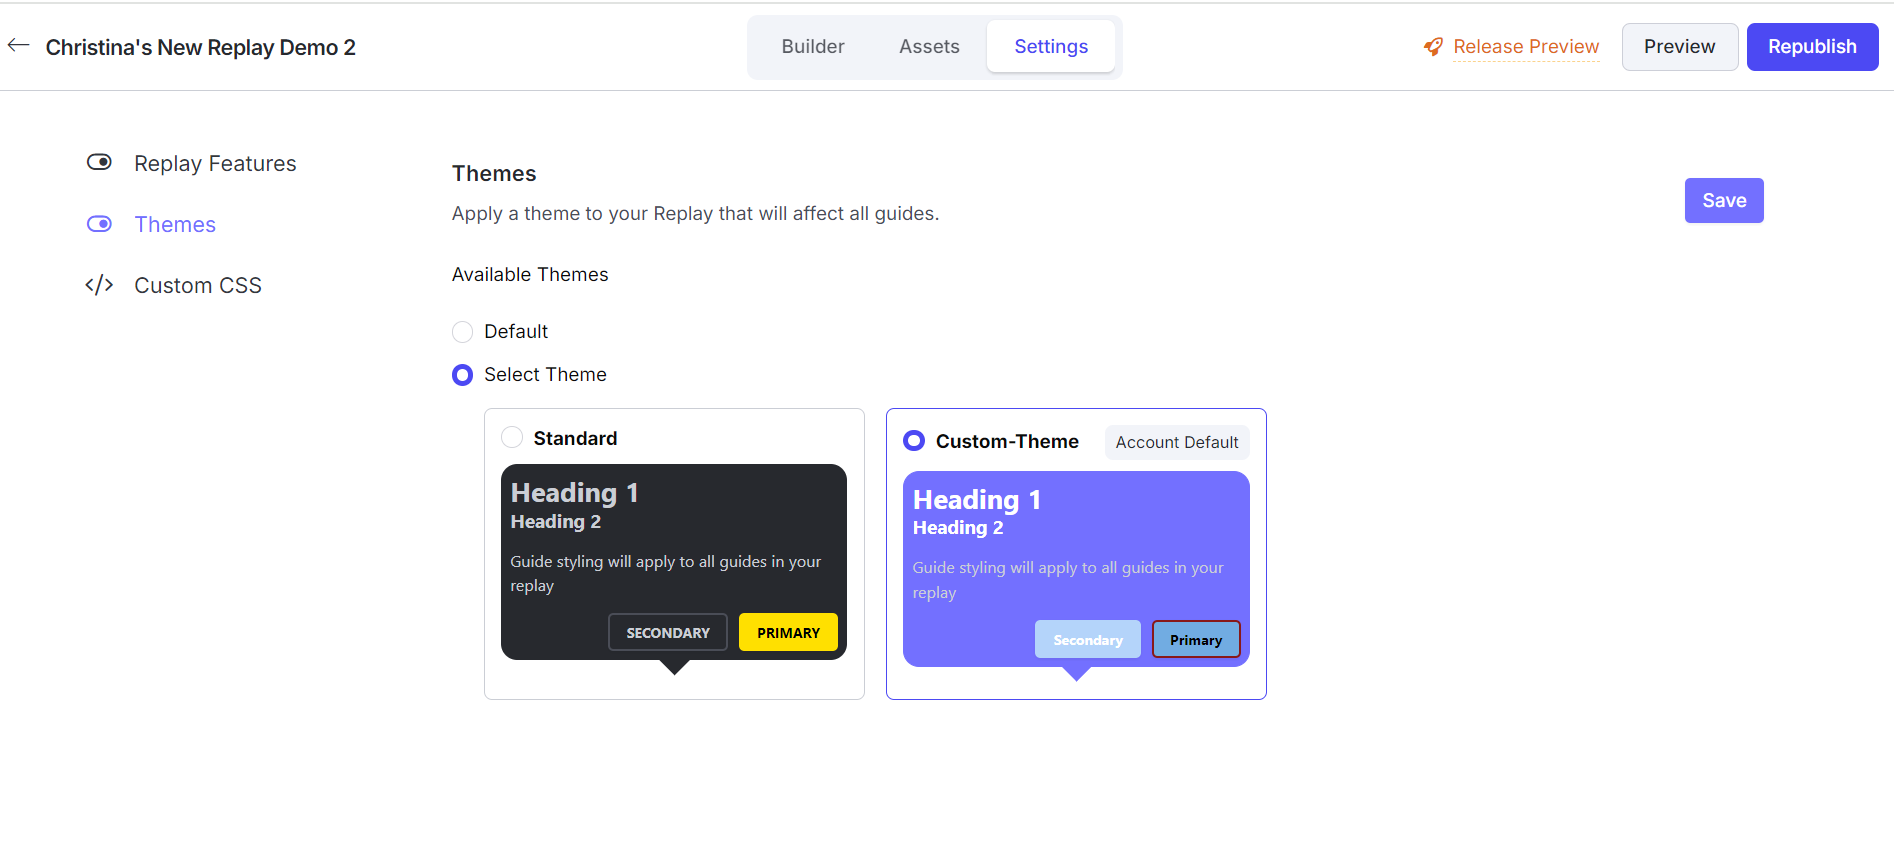
Task: Click the Republish button
Action: coord(1812,47)
